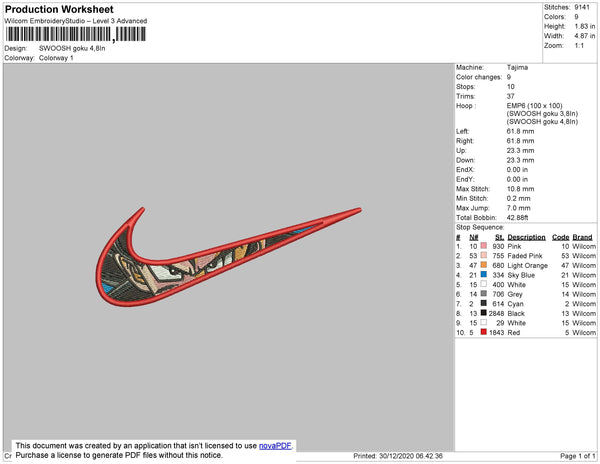Click '(SWOOSH goku 3,8In)' hoop line
Viewport: 600px width, 464px height.
point(542,114)
